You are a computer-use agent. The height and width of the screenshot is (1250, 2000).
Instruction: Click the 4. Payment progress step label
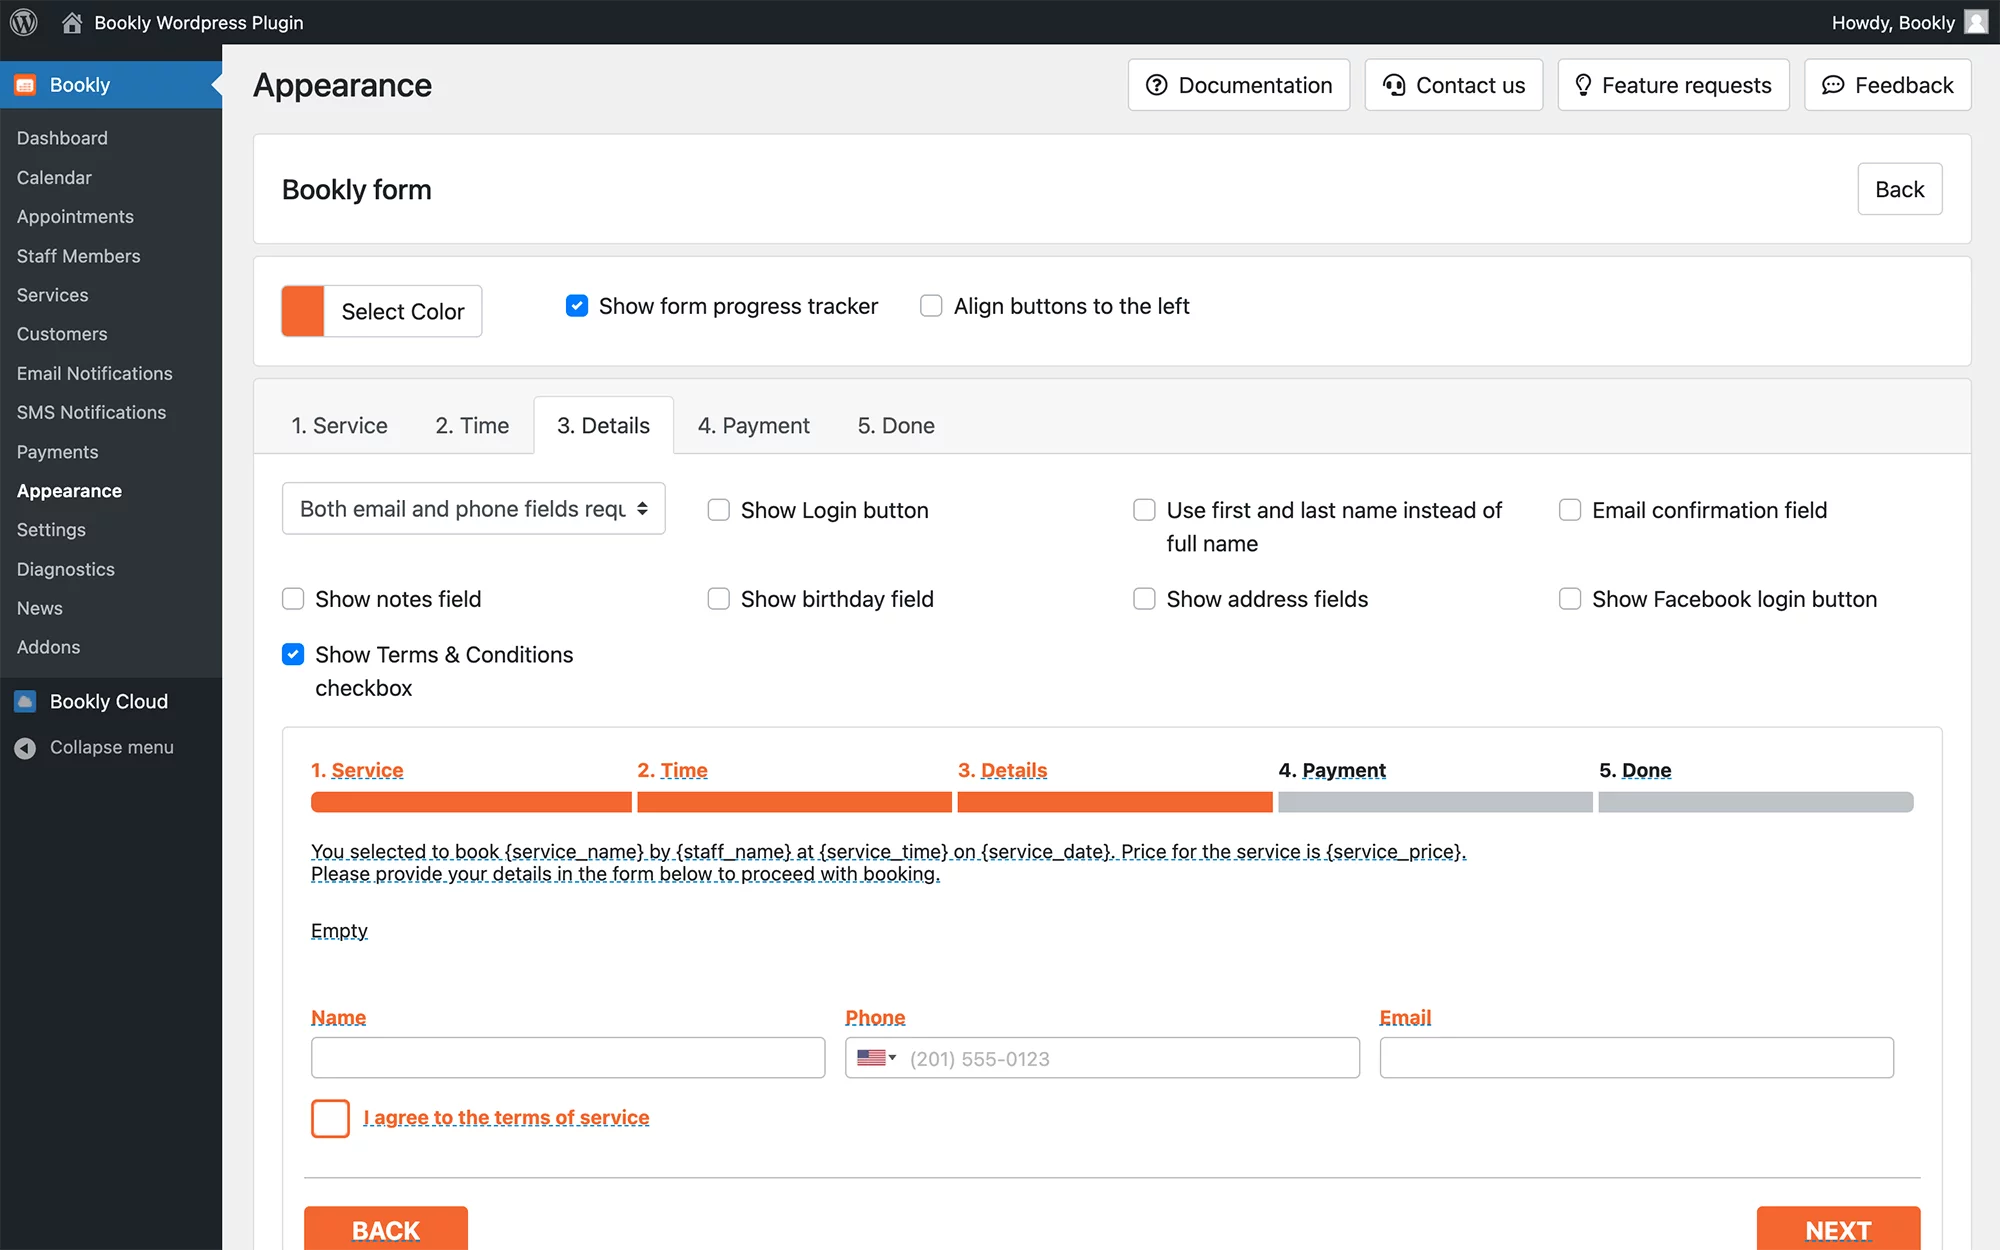(x=1332, y=770)
